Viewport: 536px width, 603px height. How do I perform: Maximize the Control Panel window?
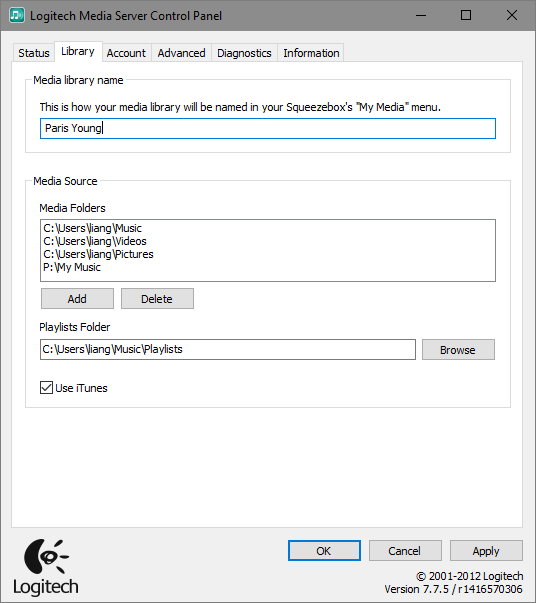click(x=466, y=15)
